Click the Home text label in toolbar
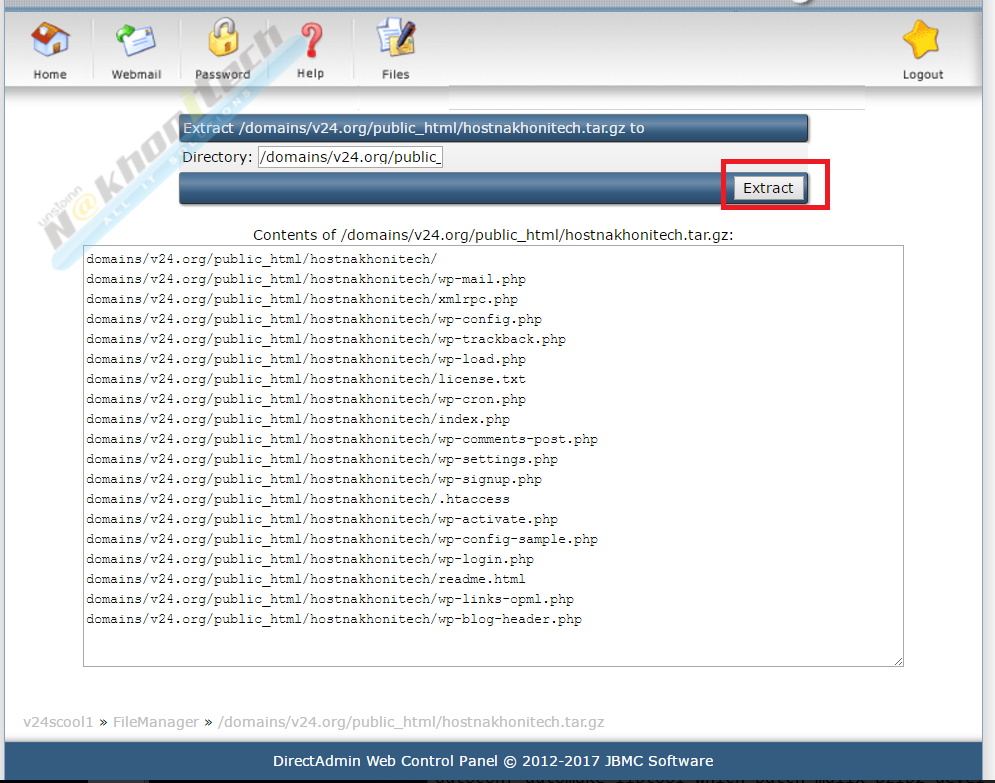 coord(50,75)
